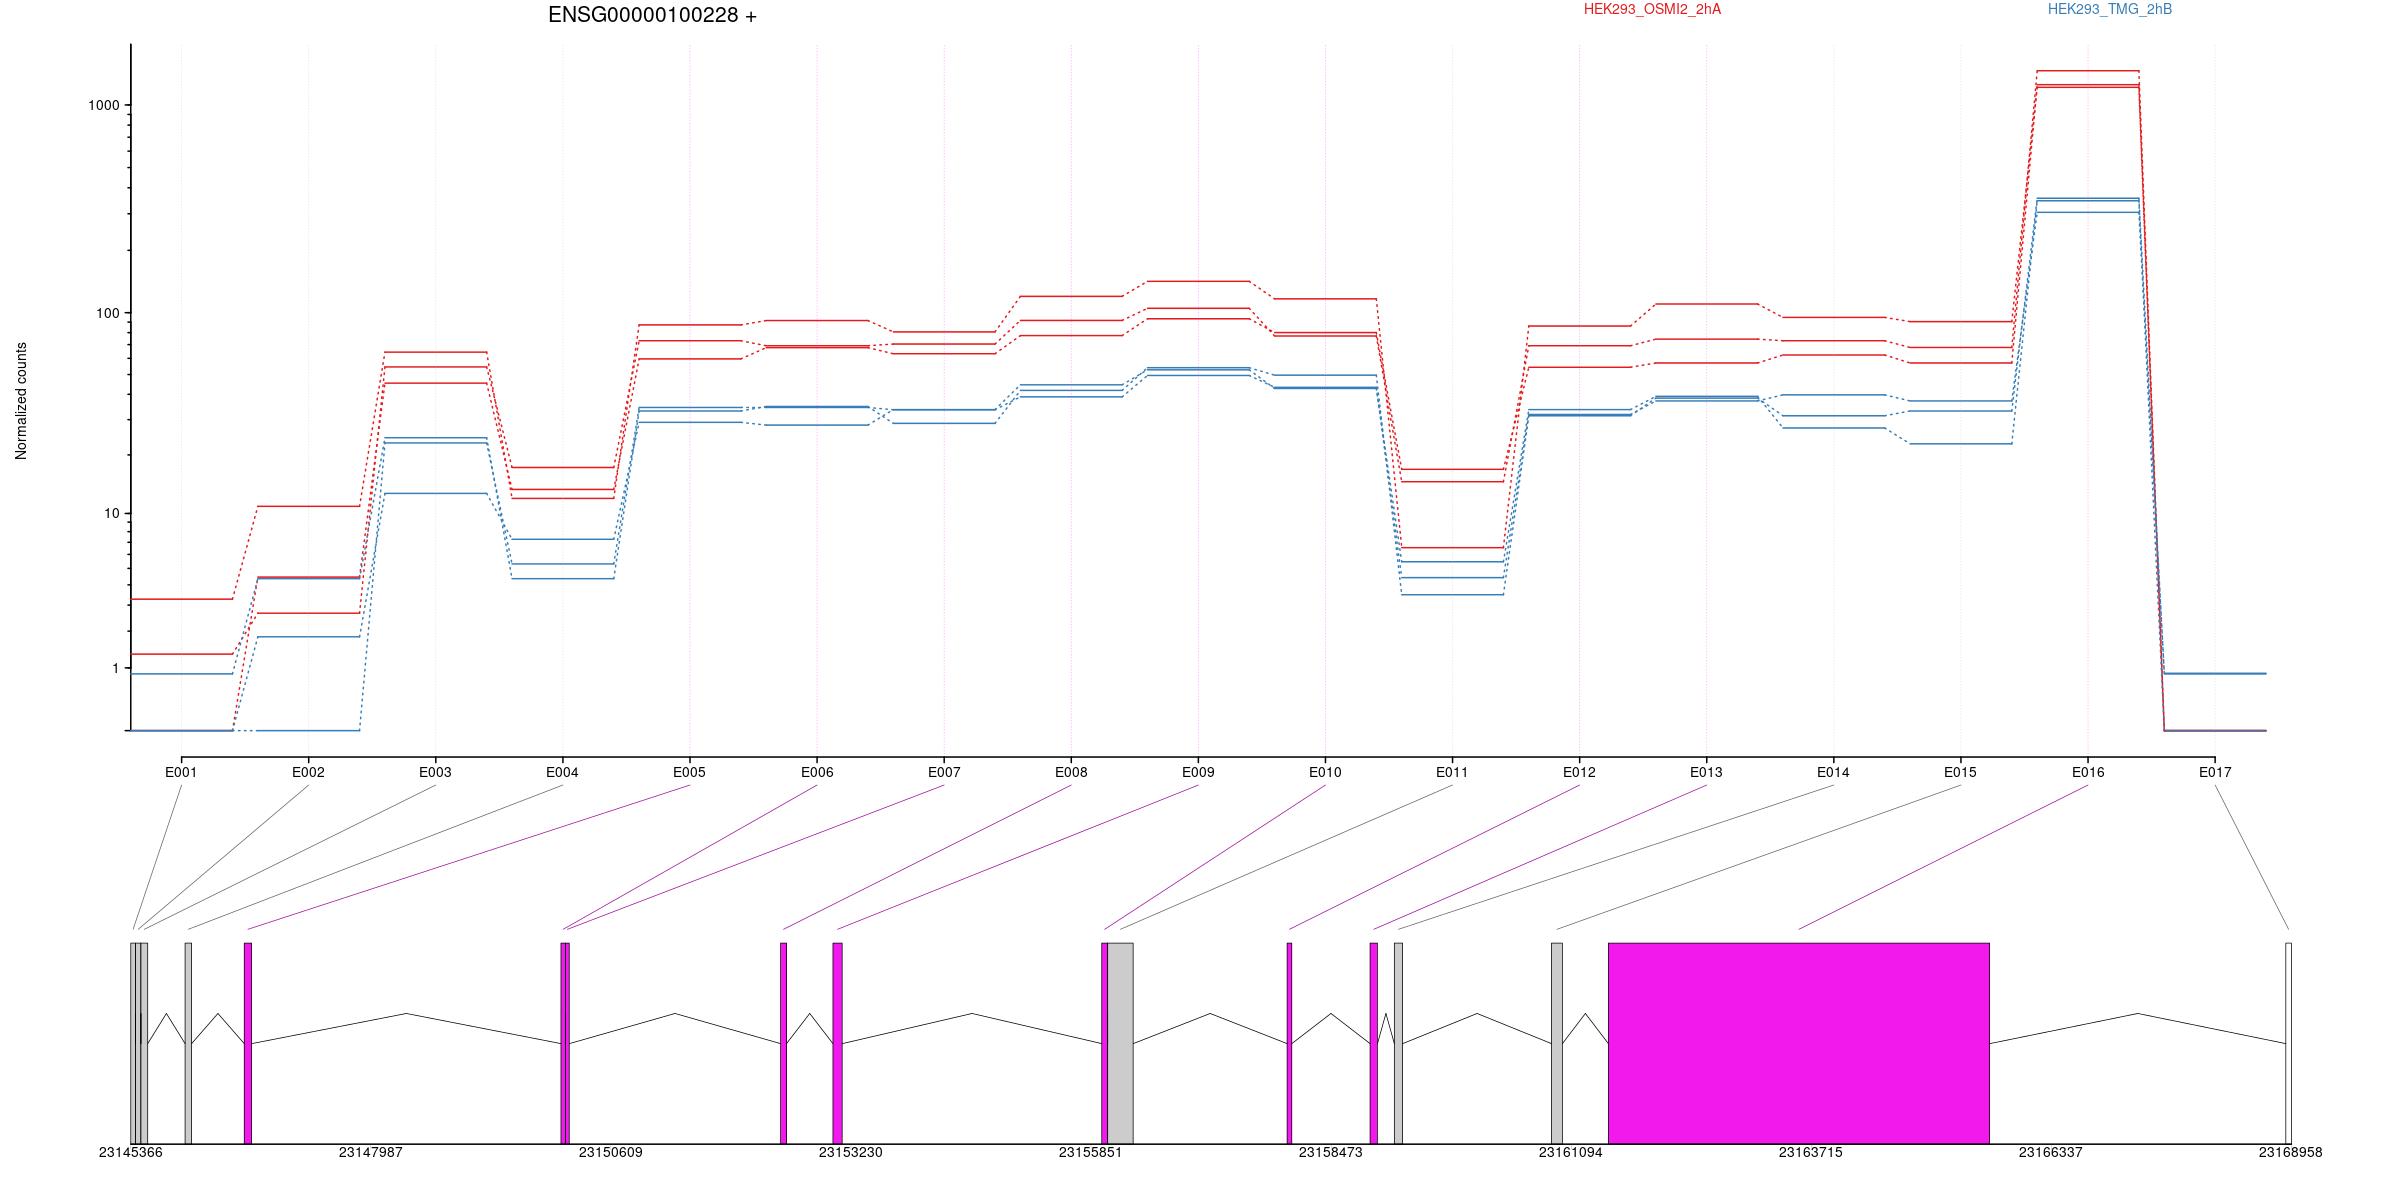Click the Normalized counts axis label

[x=21, y=401]
